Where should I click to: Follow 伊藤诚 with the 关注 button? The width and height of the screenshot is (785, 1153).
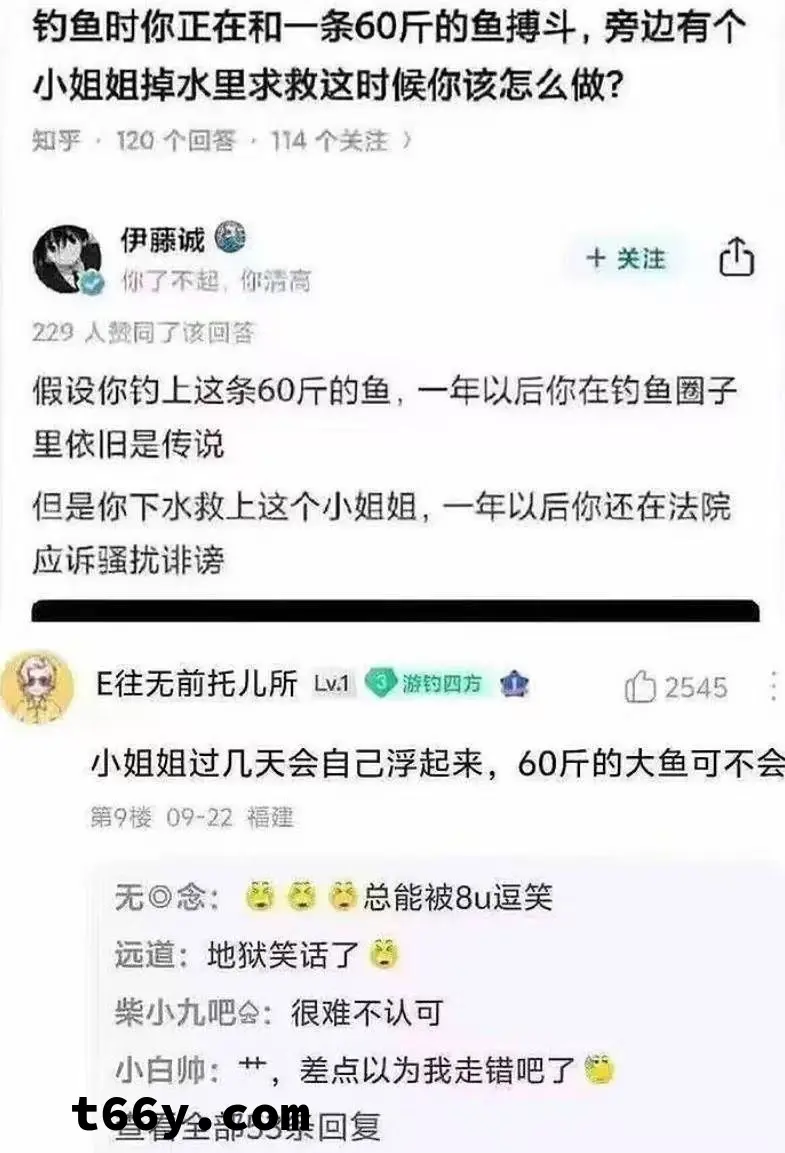(626, 259)
